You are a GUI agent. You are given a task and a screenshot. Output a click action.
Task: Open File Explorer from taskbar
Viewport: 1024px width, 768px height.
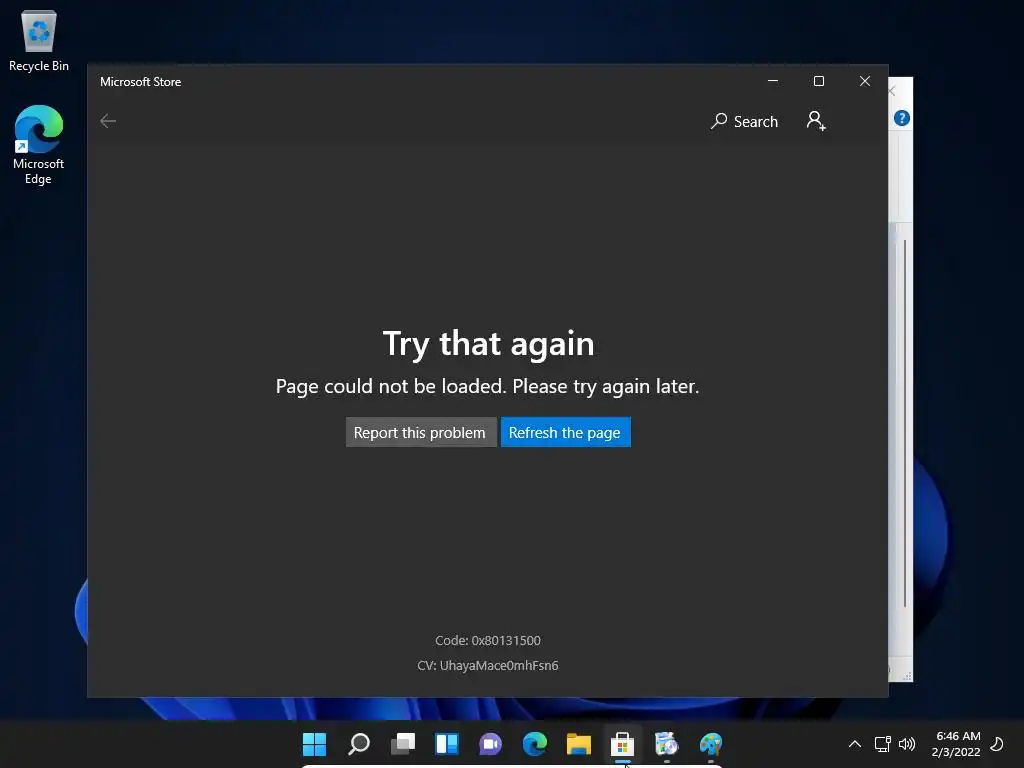[579, 744]
